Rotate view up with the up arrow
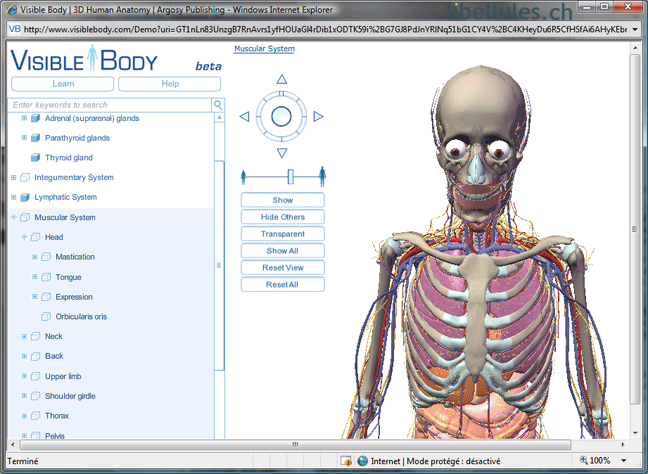 coord(282,79)
